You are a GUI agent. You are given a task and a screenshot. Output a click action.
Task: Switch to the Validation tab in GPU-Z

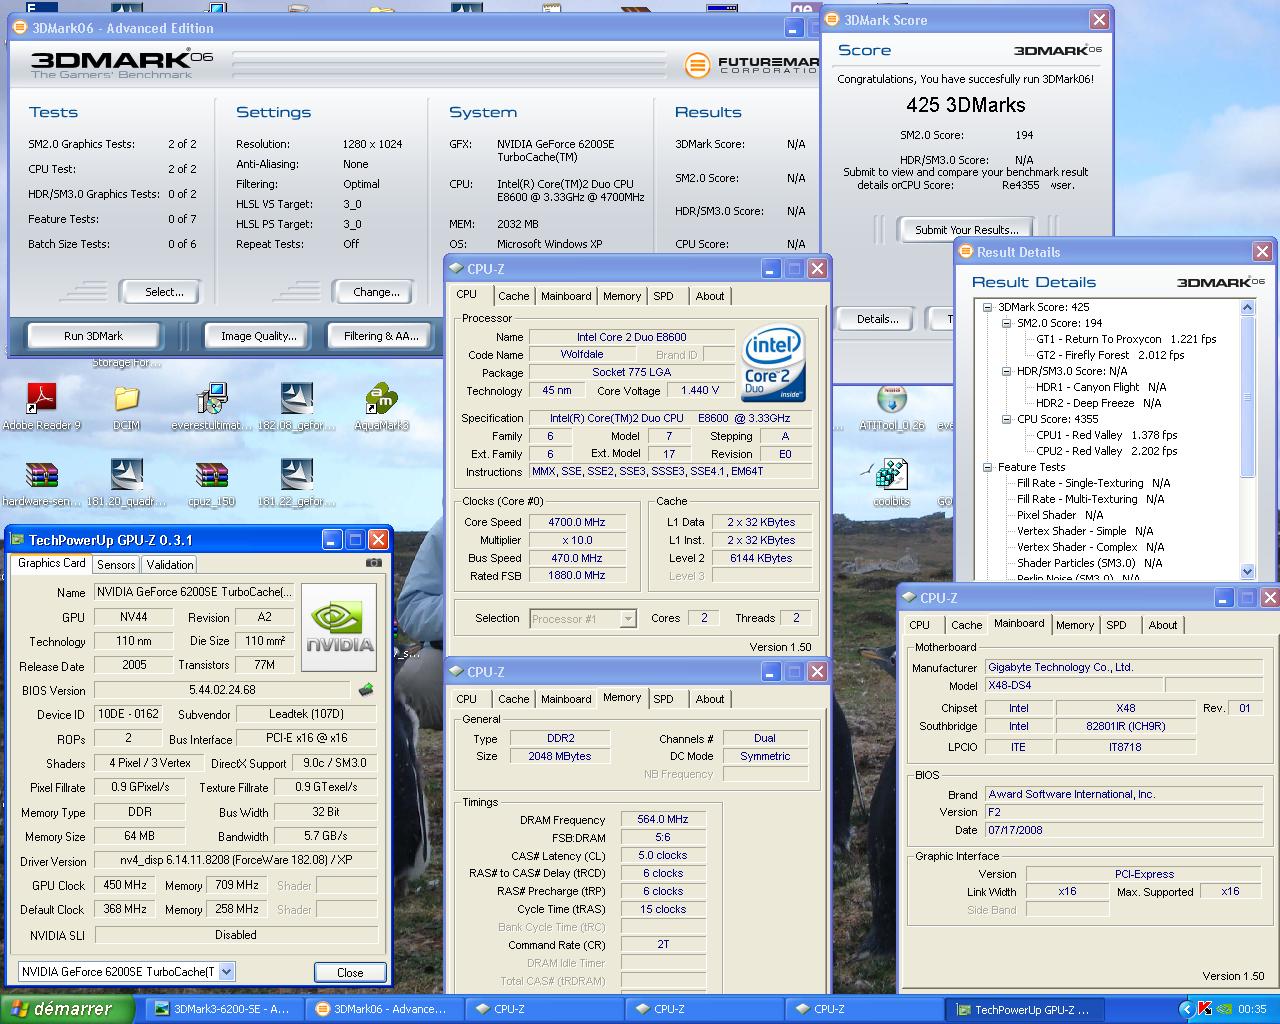click(x=170, y=565)
